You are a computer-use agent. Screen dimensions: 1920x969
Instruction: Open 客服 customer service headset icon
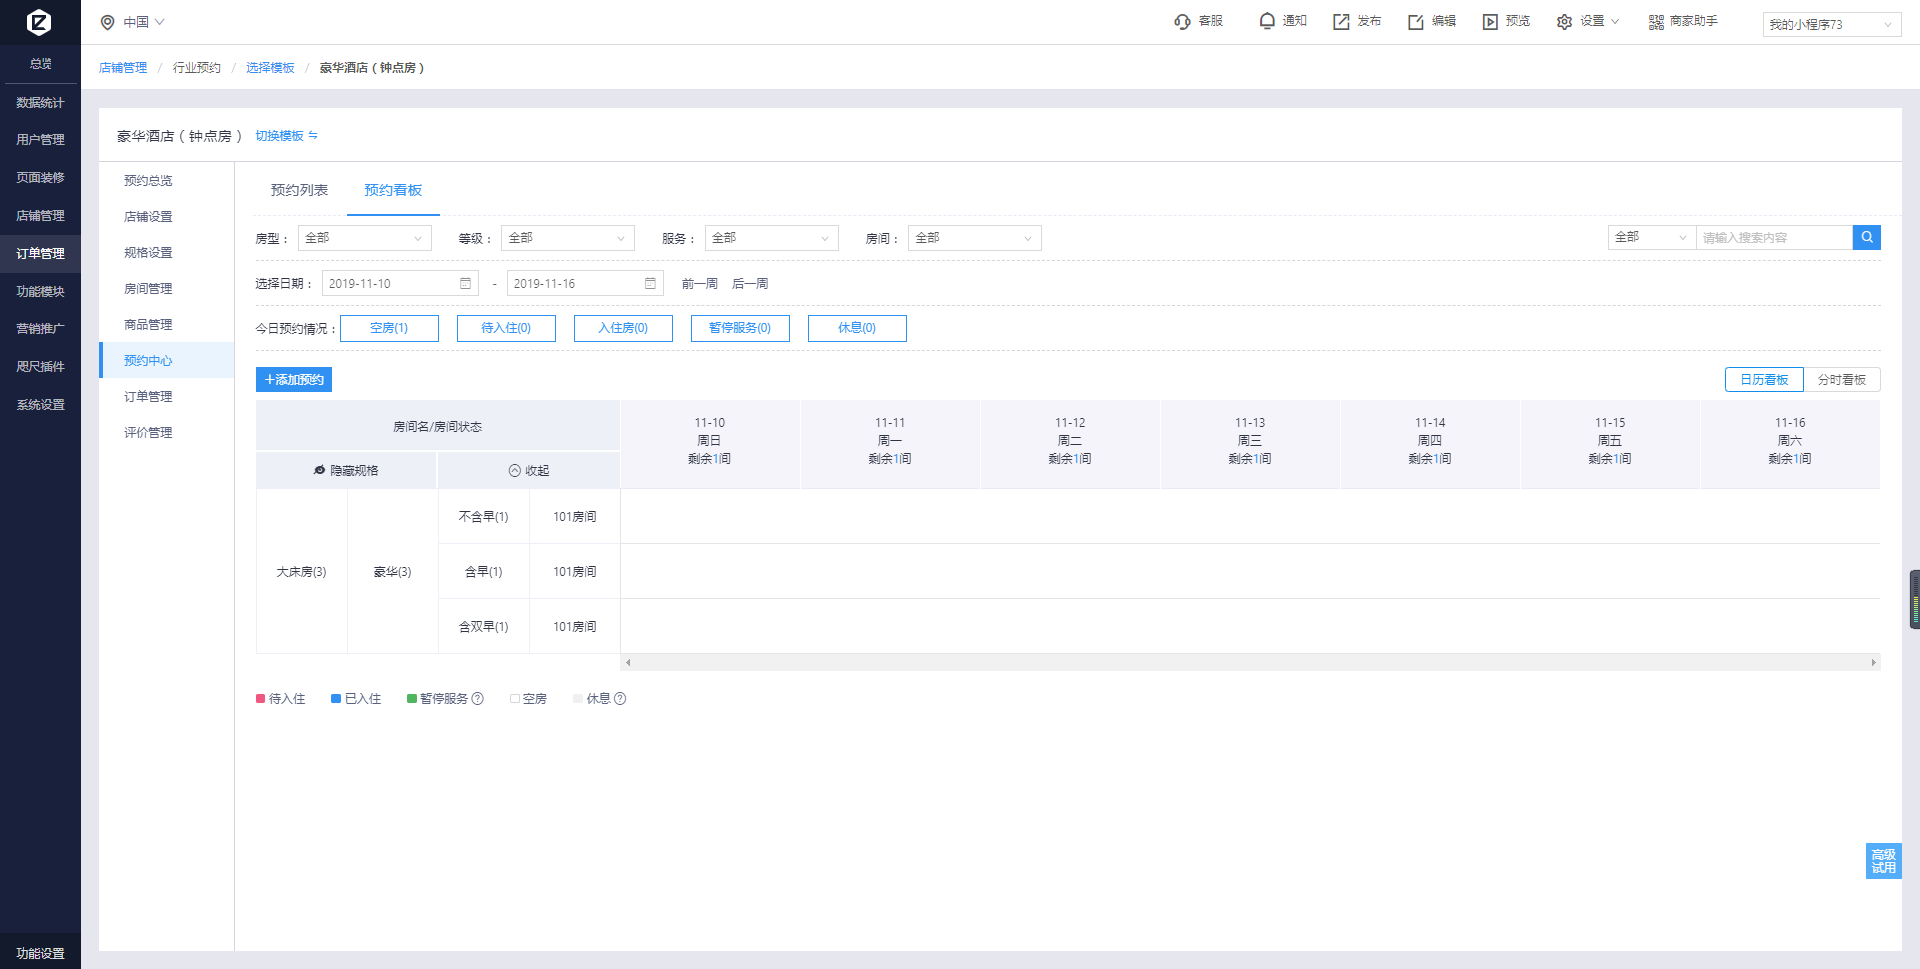click(1182, 22)
